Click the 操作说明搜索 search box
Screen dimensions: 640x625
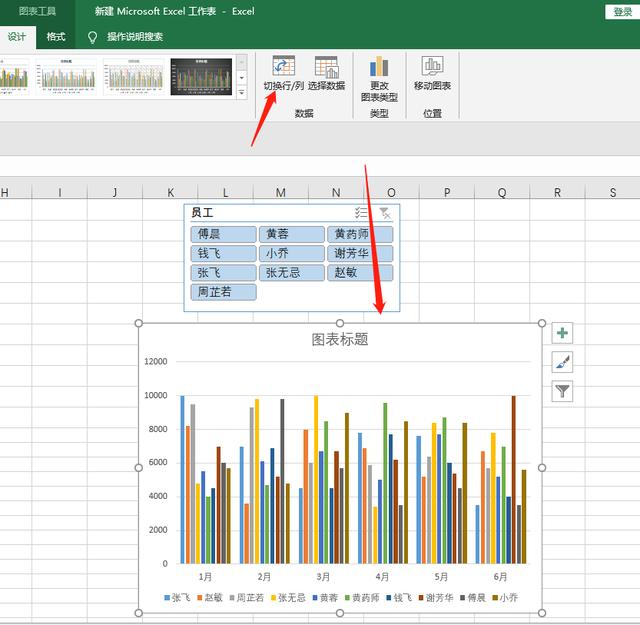(135, 37)
